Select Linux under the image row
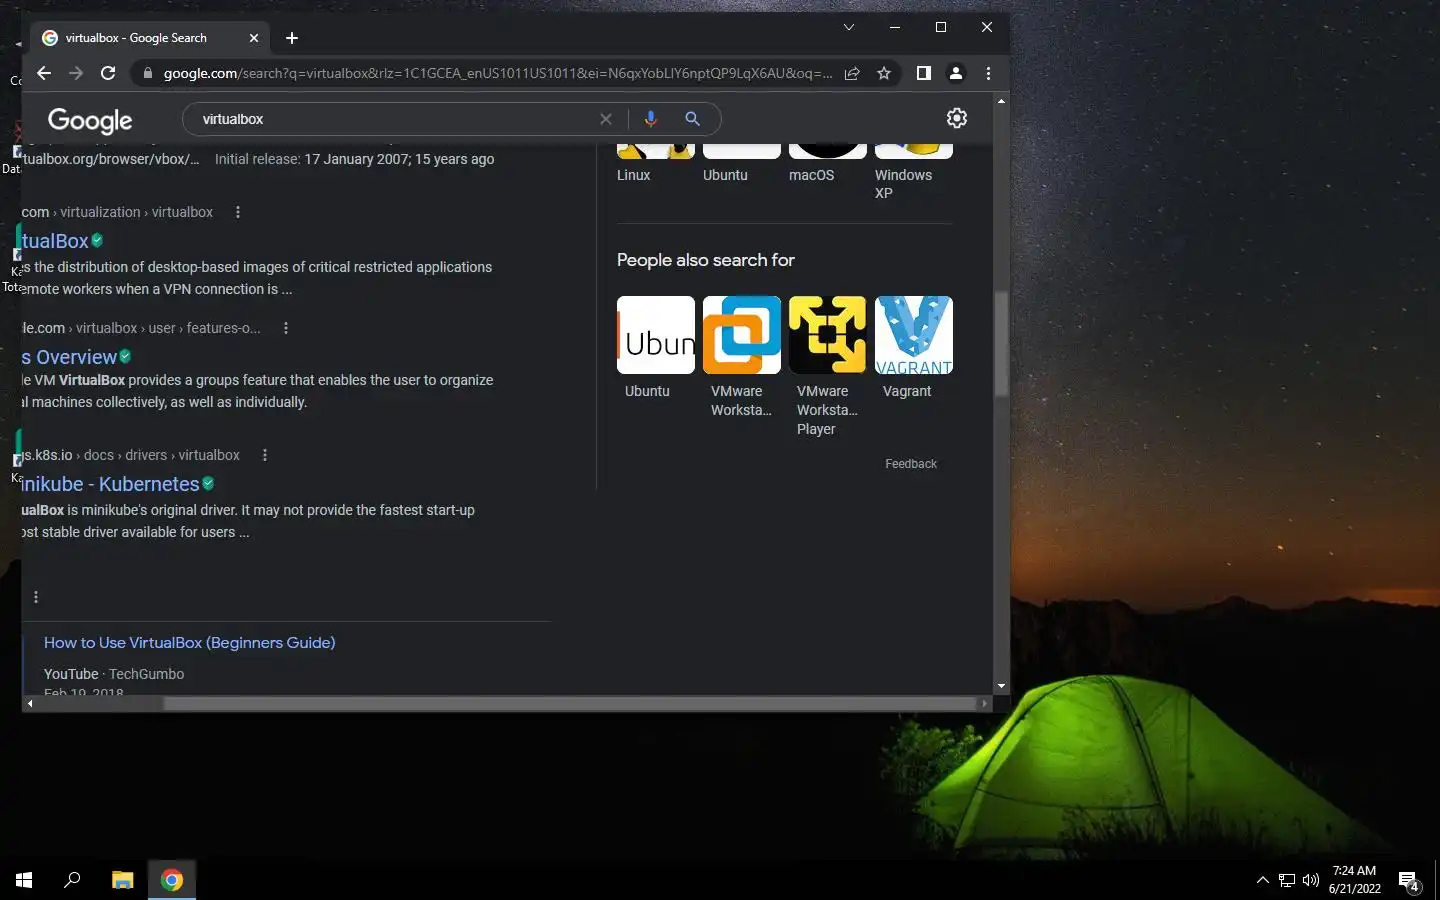1440x900 pixels. (634, 175)
